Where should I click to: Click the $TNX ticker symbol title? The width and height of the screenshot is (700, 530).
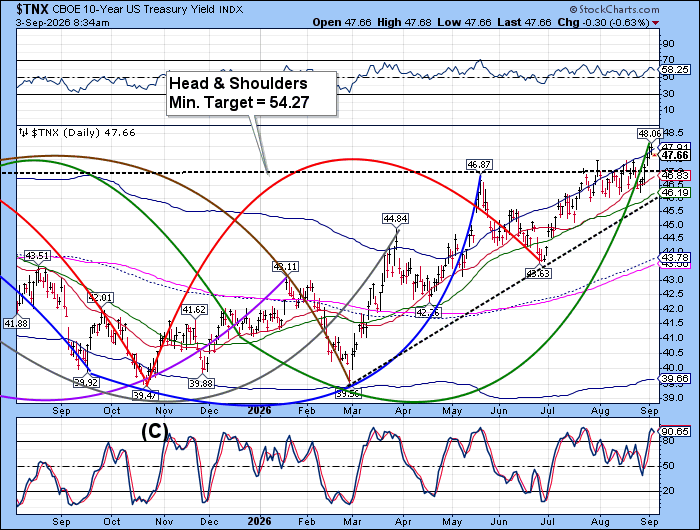pos(32,9)
